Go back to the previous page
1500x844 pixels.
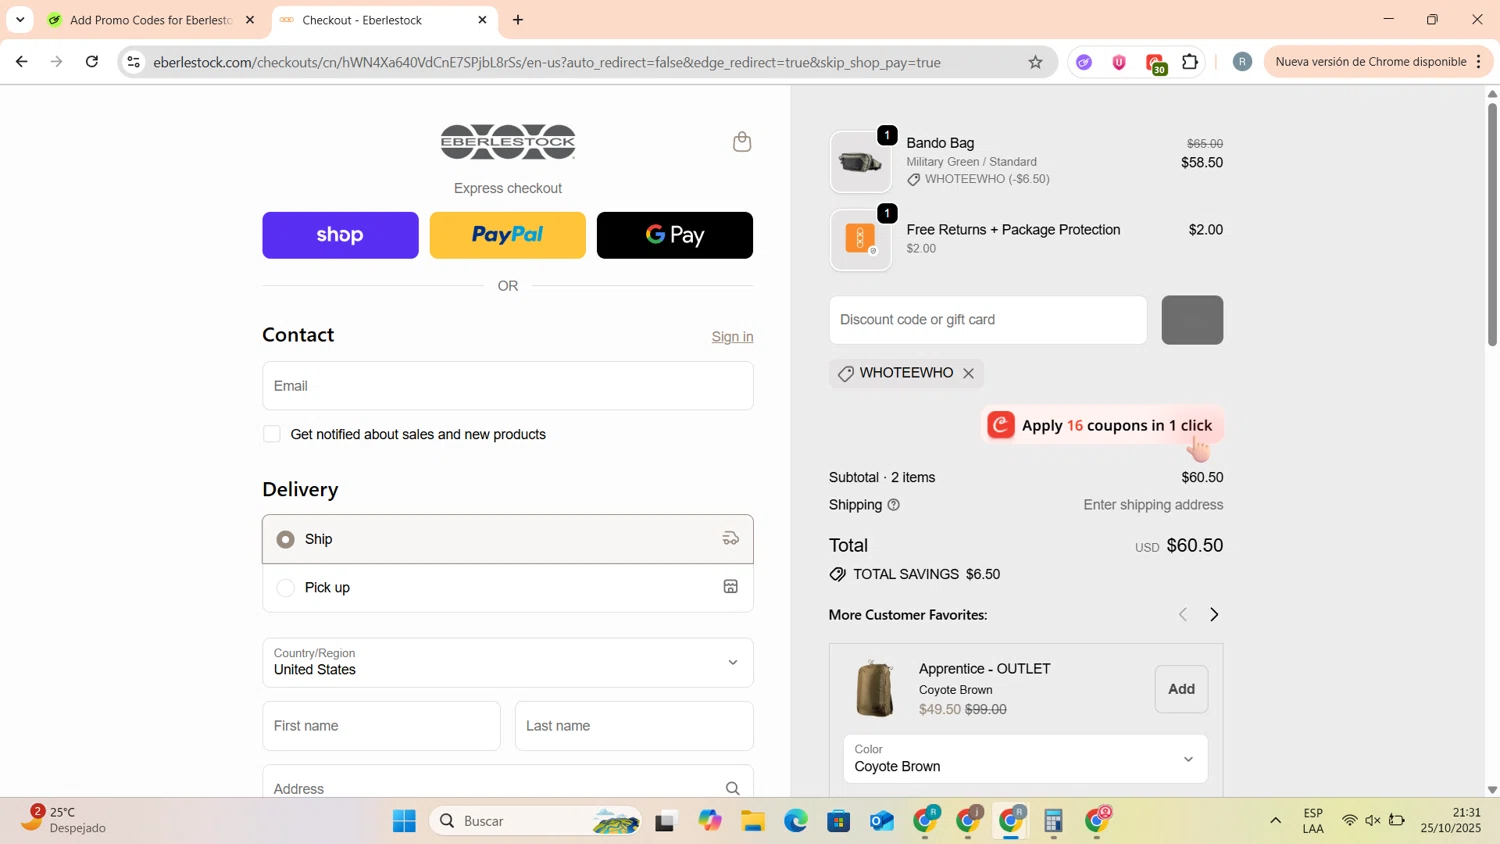point(22,62)
